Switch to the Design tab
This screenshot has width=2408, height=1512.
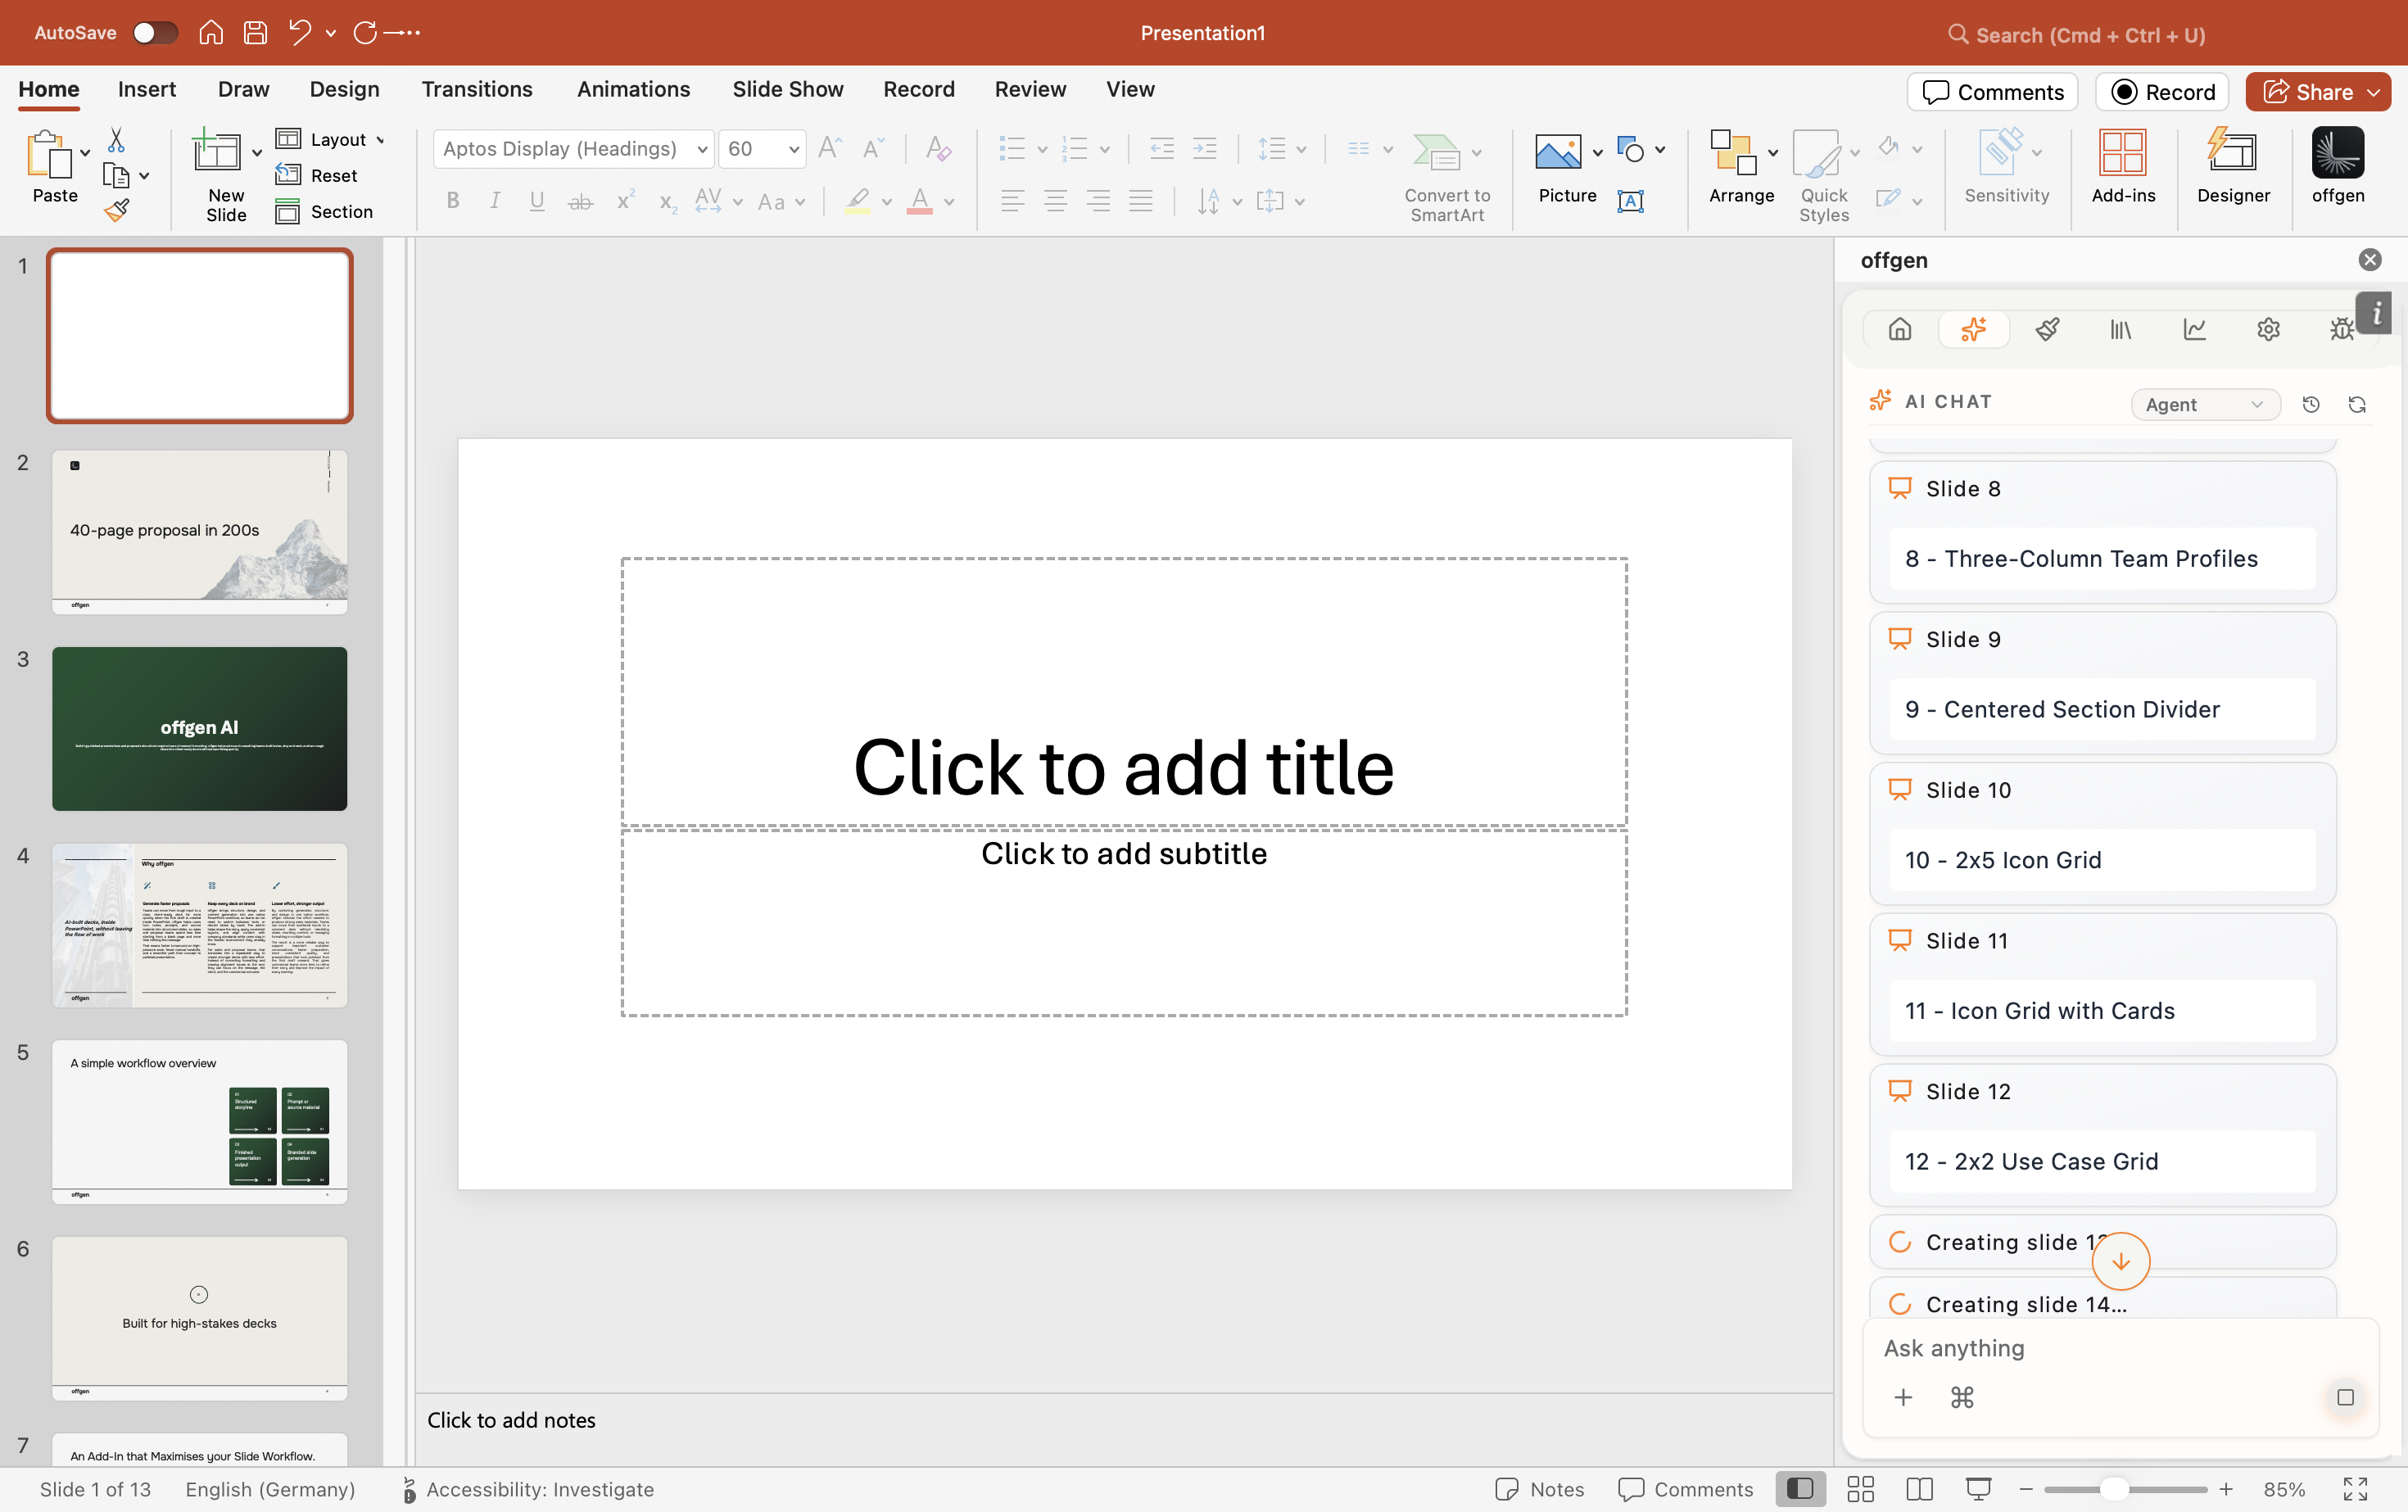click(x=344, y=89)
